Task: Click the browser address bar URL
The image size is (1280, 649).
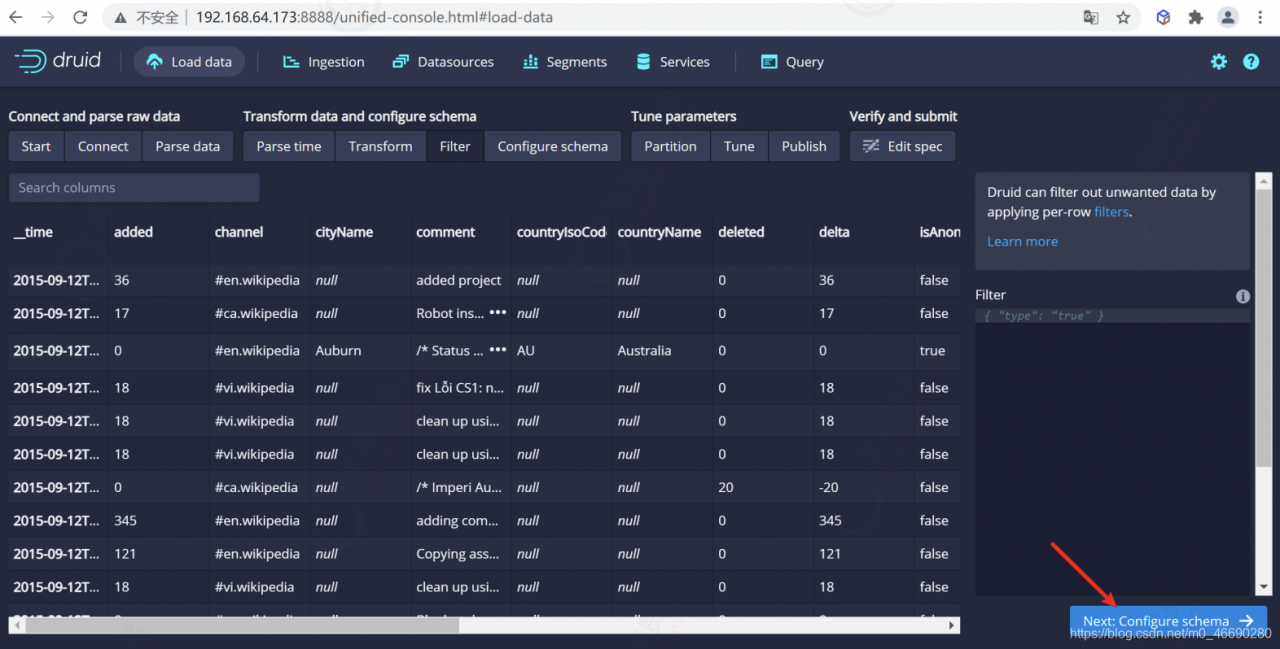Action: [374, 17]
